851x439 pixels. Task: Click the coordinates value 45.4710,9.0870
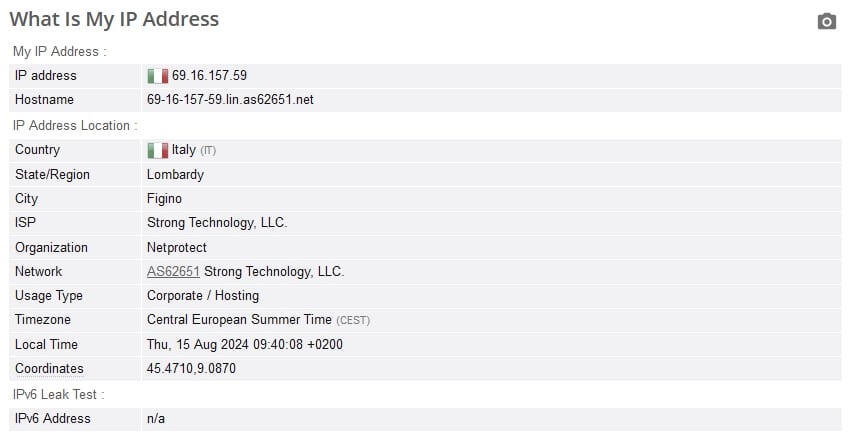191,368
